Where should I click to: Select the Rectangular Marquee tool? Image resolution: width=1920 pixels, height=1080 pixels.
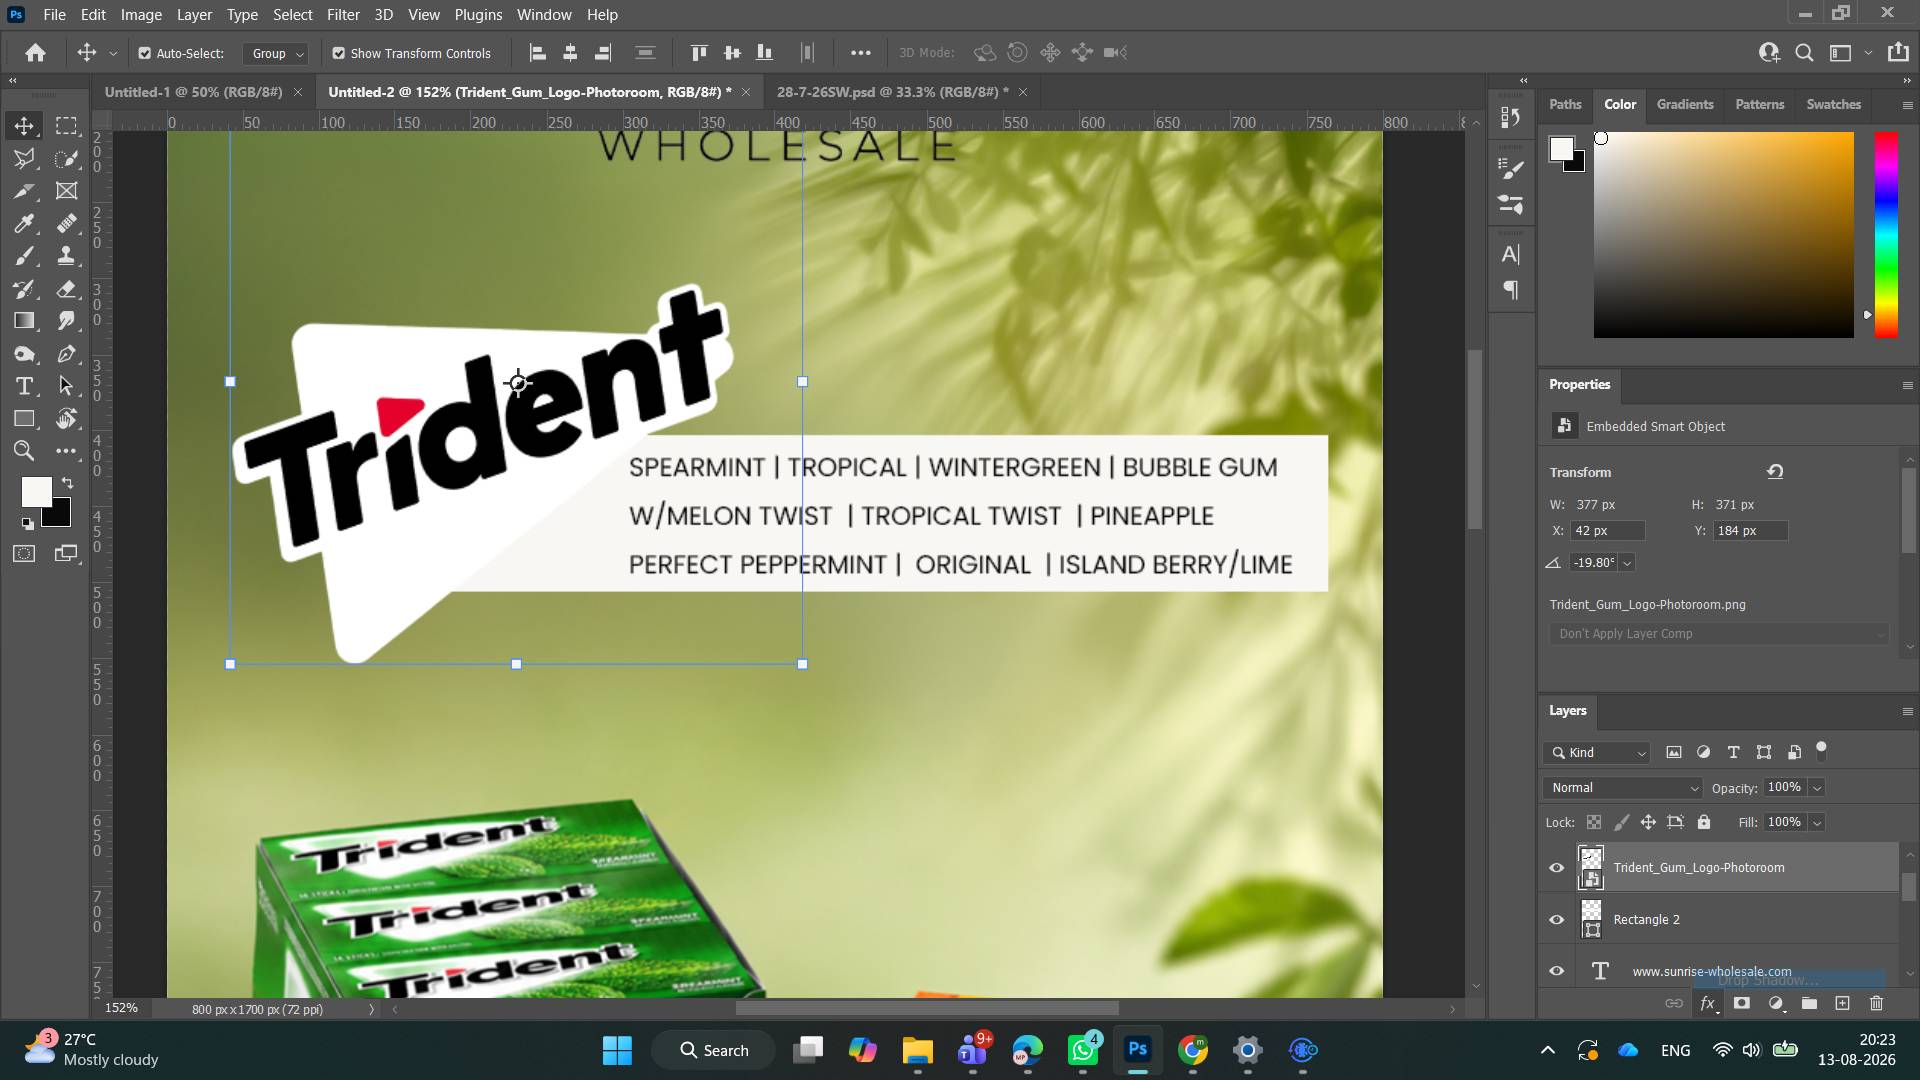(66, 126)
